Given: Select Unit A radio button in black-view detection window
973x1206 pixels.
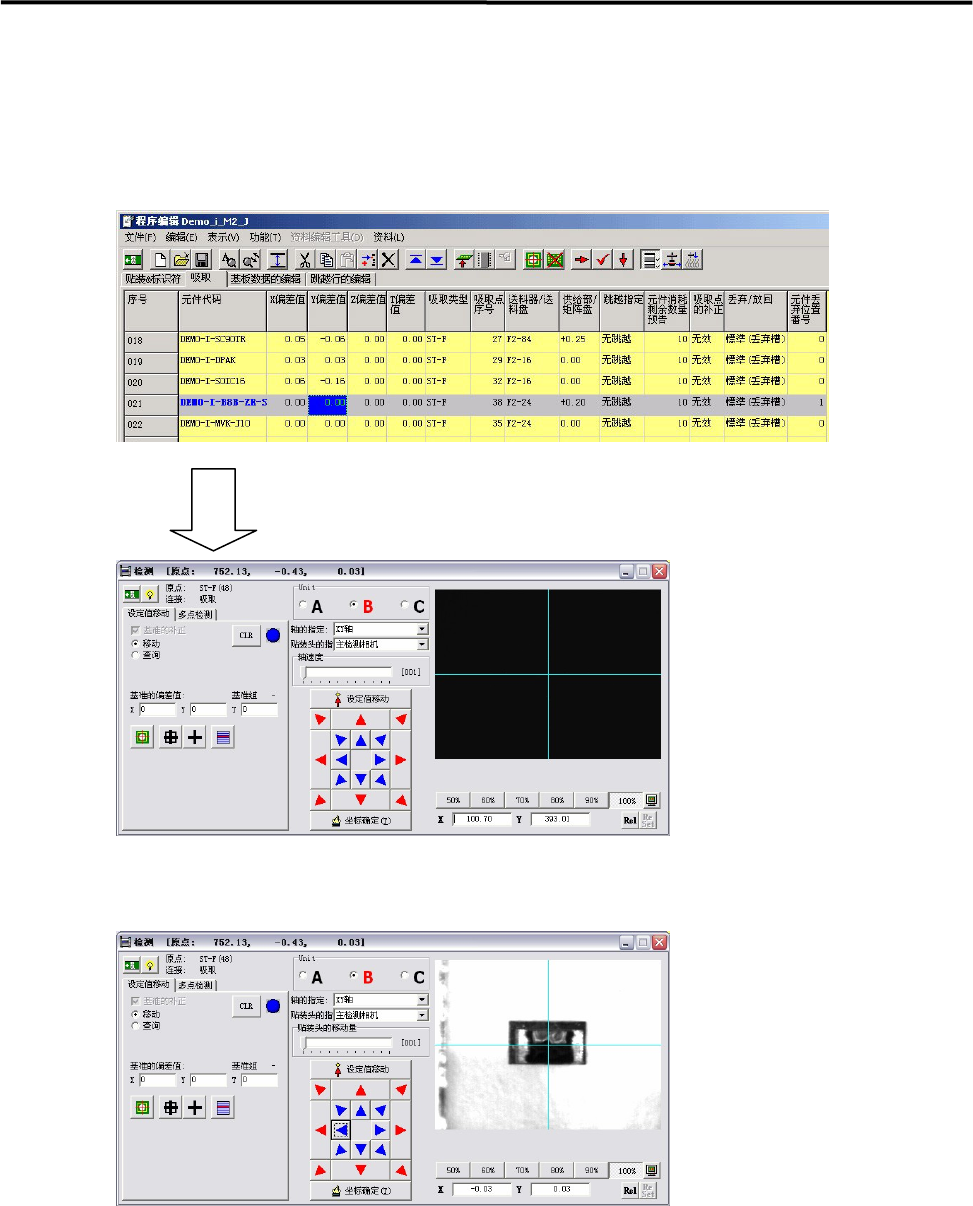Looking at the screenshot, I should (x=311, y=606).
